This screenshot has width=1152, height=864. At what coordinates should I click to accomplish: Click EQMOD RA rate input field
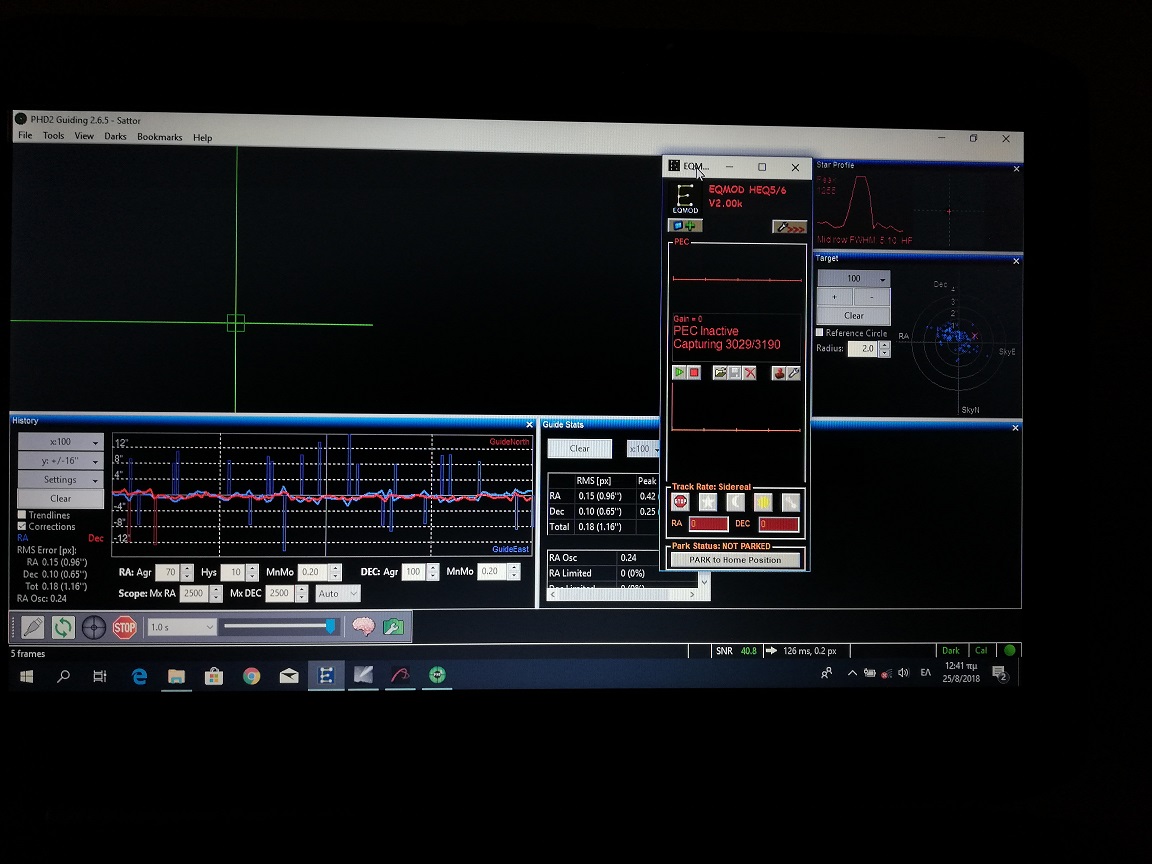click(708, 524)
